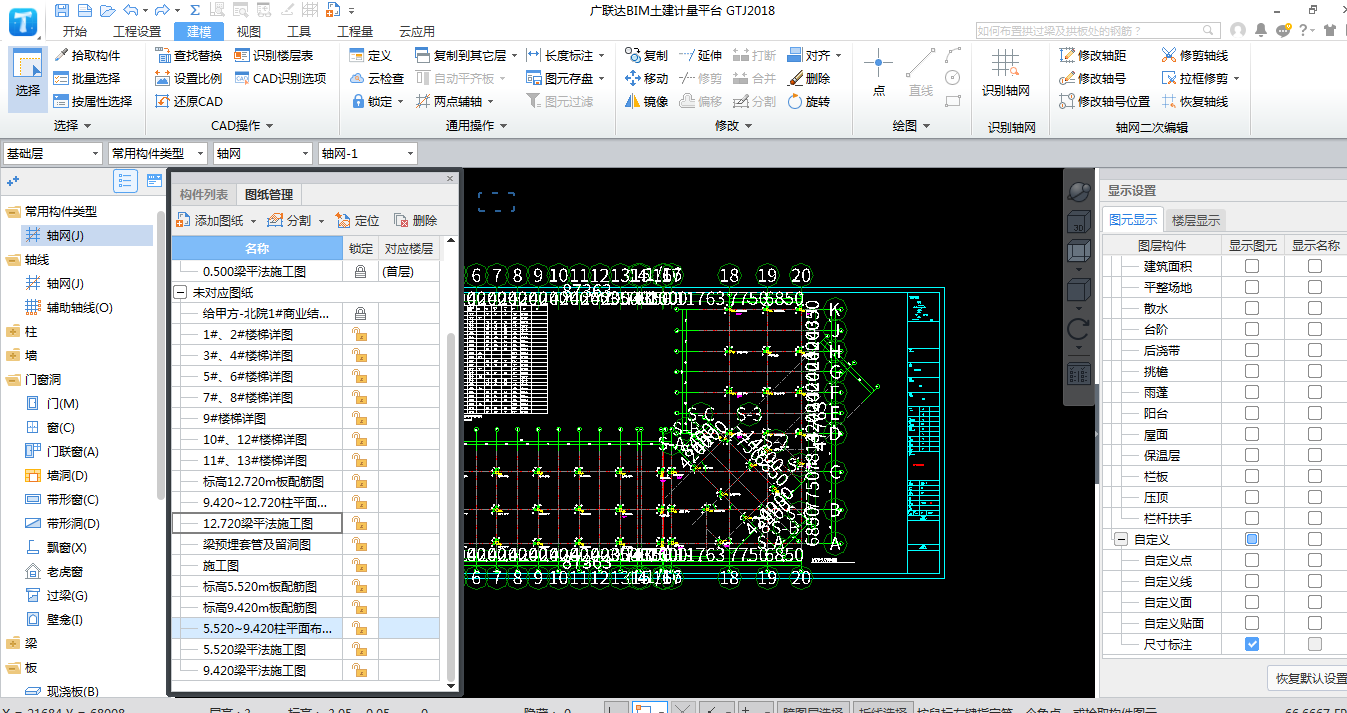
Task: Open the 开始 ribbon tab
Action: 74,32
